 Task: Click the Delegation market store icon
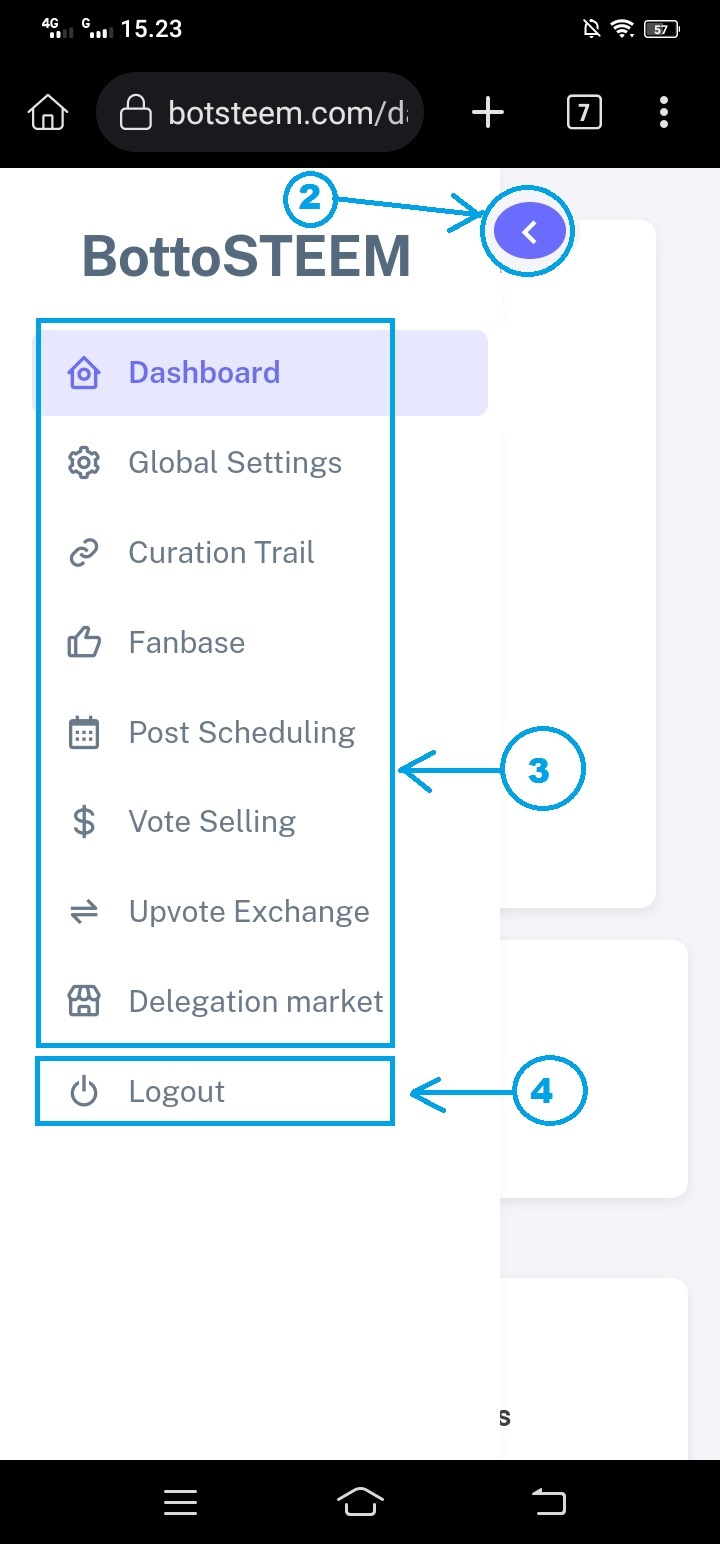[x=84, y=1001]
